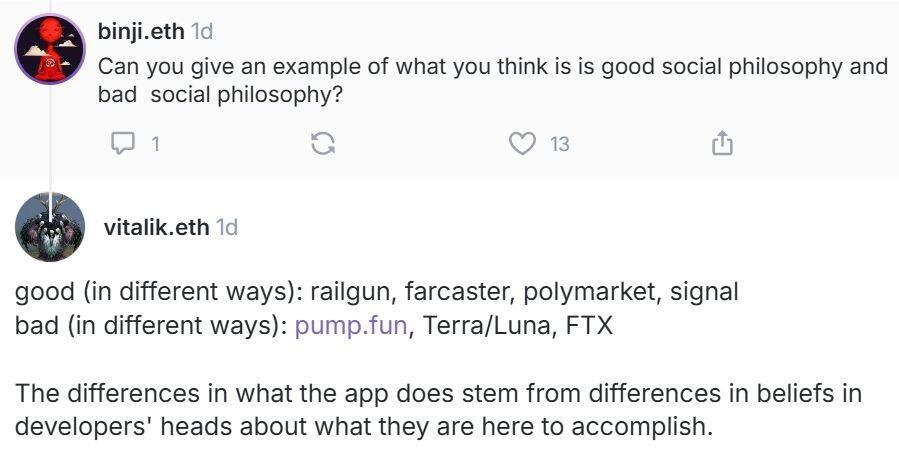Click the 1d timestamp beside vitalik.eth
The image size is (899, 460).
[x=227, y=227]
